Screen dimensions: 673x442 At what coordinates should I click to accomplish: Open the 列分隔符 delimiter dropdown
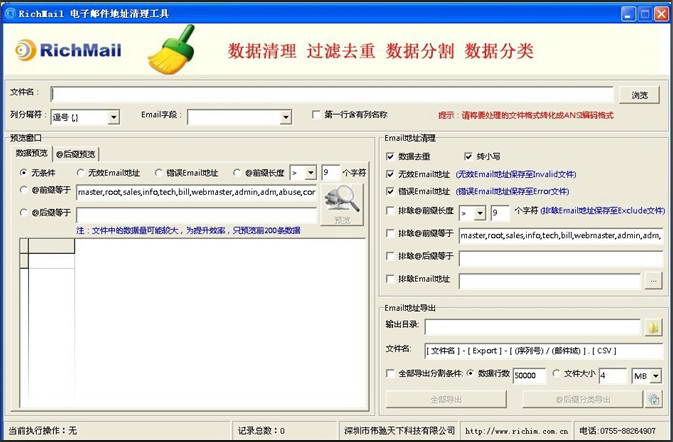(114, 117)
